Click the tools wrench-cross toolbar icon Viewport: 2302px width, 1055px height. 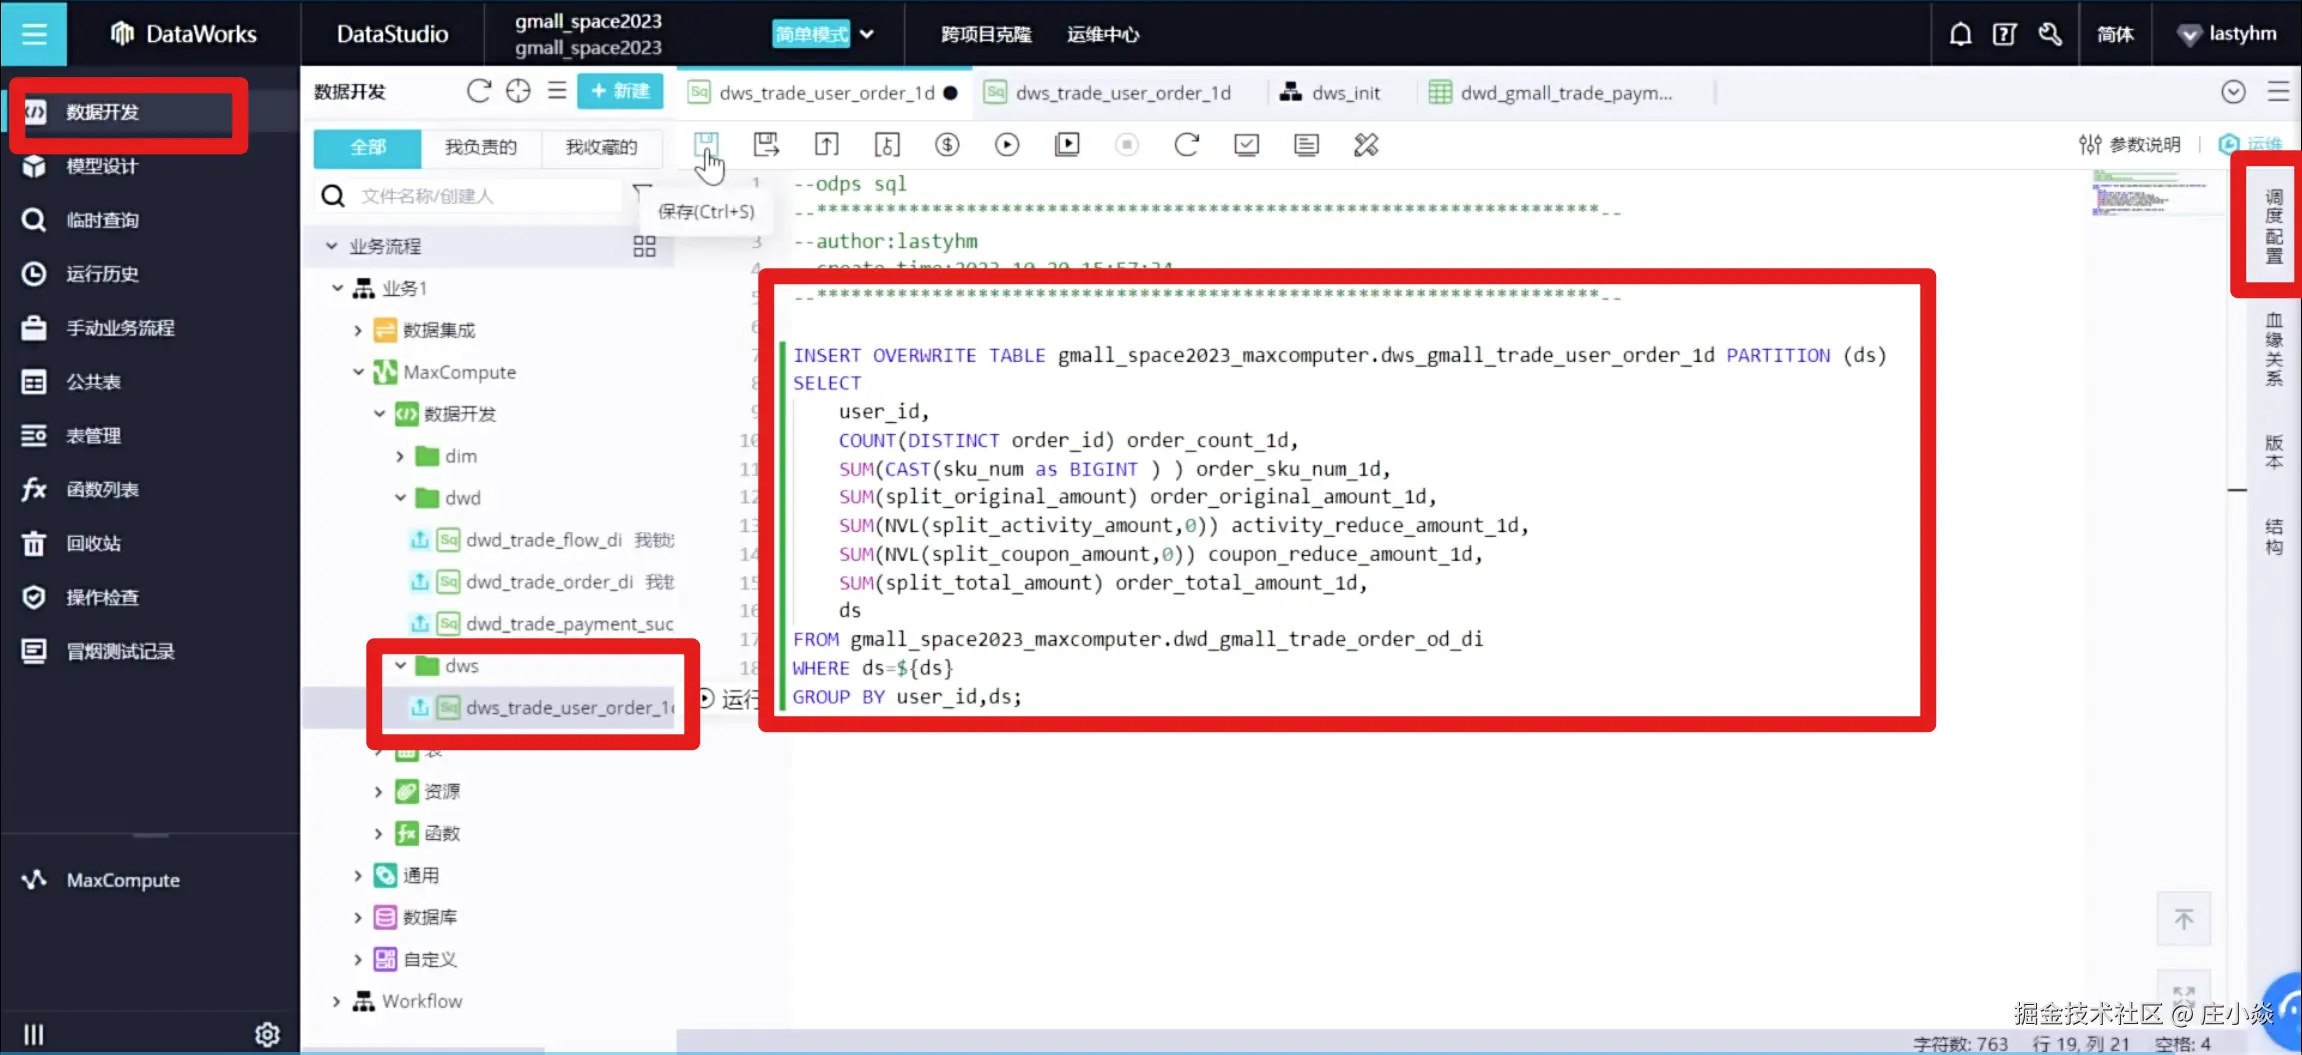coord(1366,145)
